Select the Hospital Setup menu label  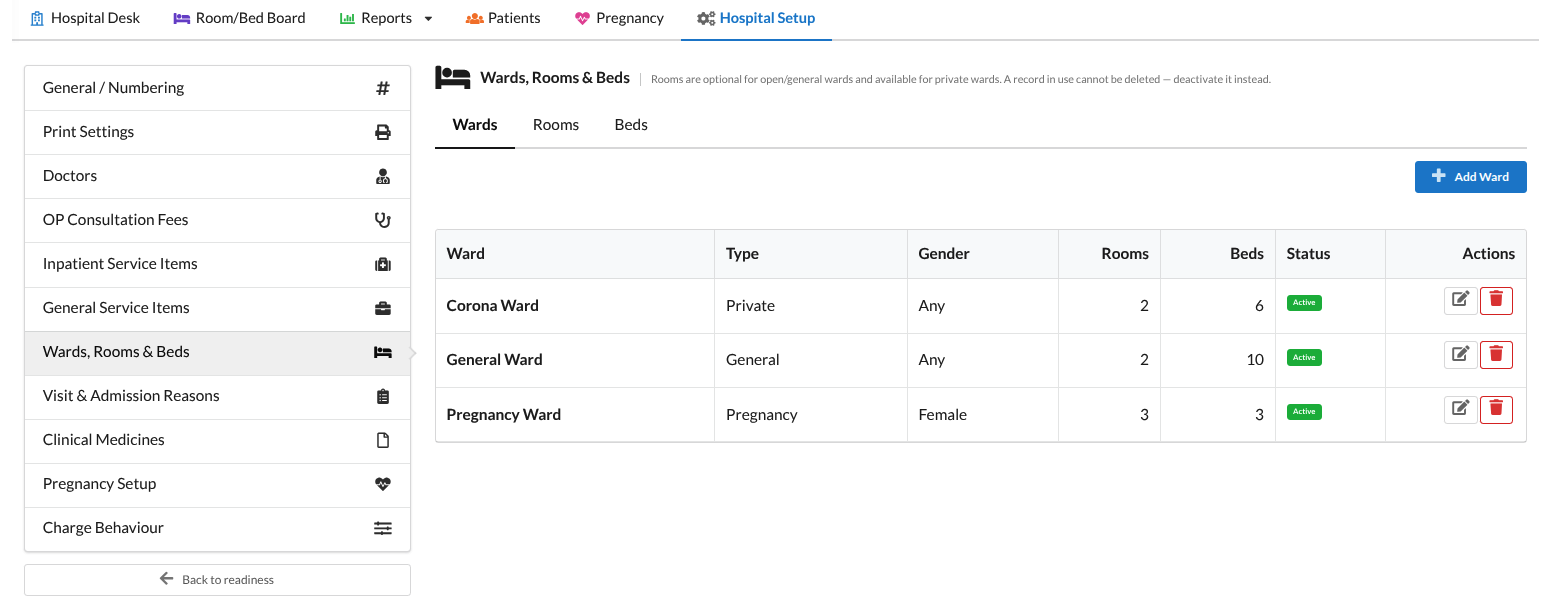[x=767, y=18]
